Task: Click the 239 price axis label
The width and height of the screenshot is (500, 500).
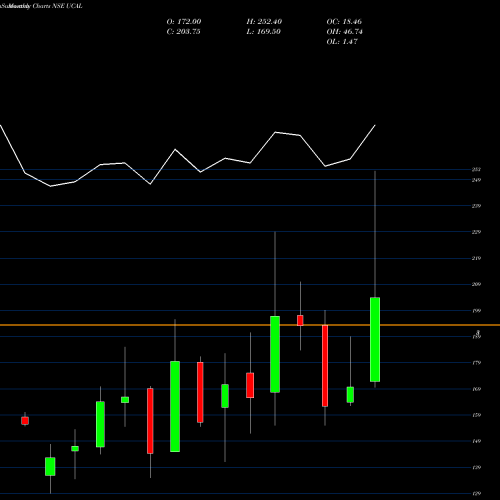Action: (x=476, y=206)
